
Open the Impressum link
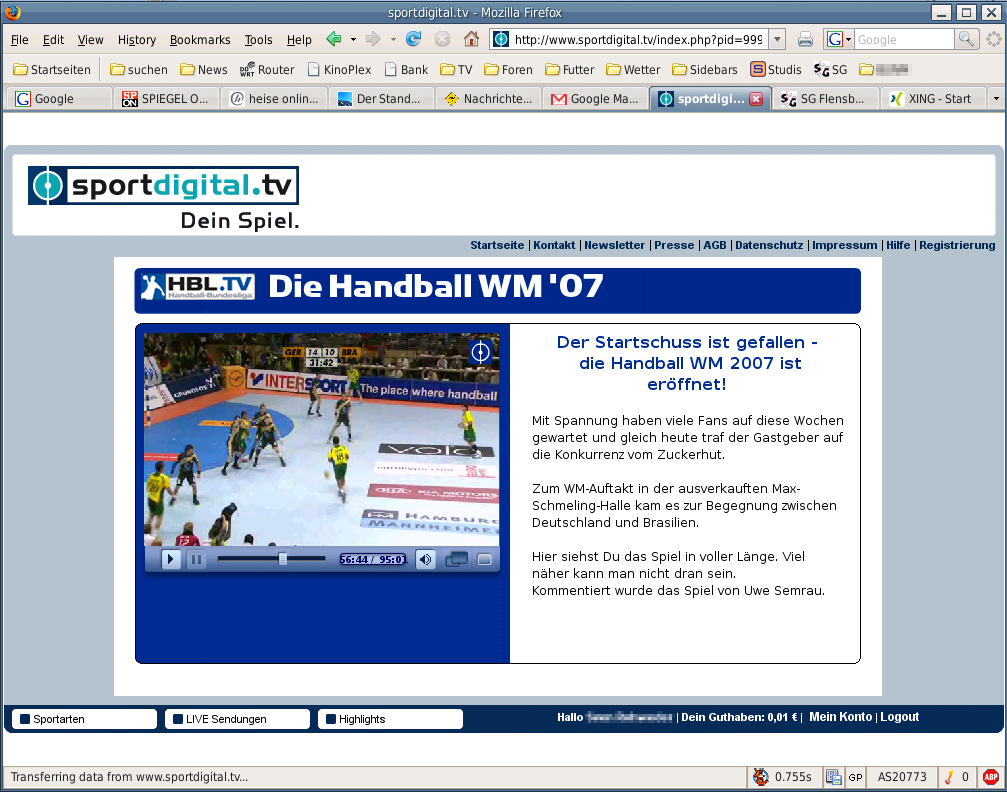[x=845, y=245]
